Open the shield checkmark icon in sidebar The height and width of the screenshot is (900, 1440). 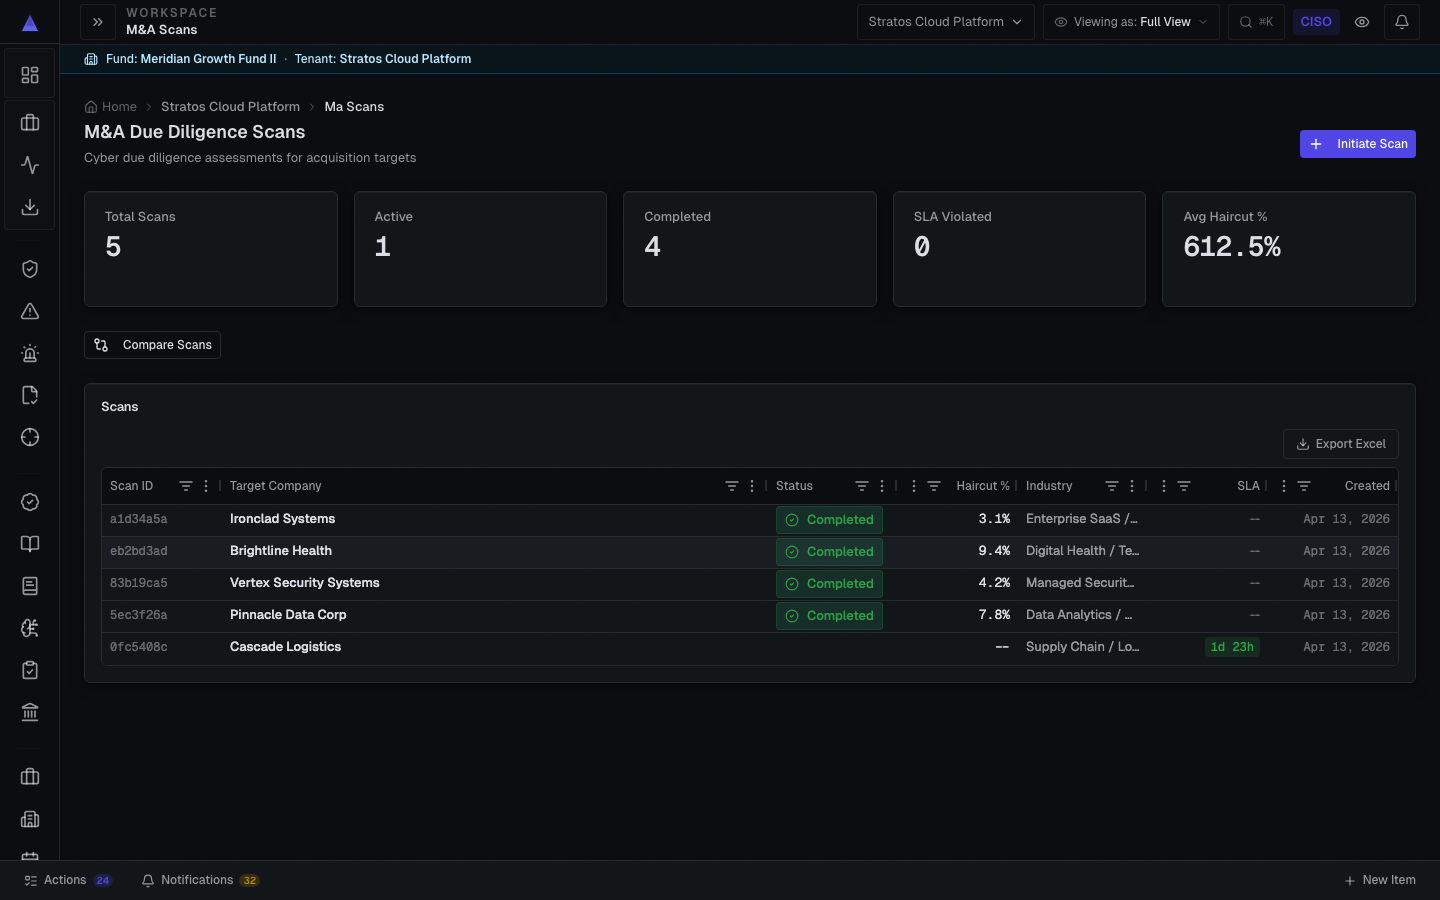tap(30, 269)
